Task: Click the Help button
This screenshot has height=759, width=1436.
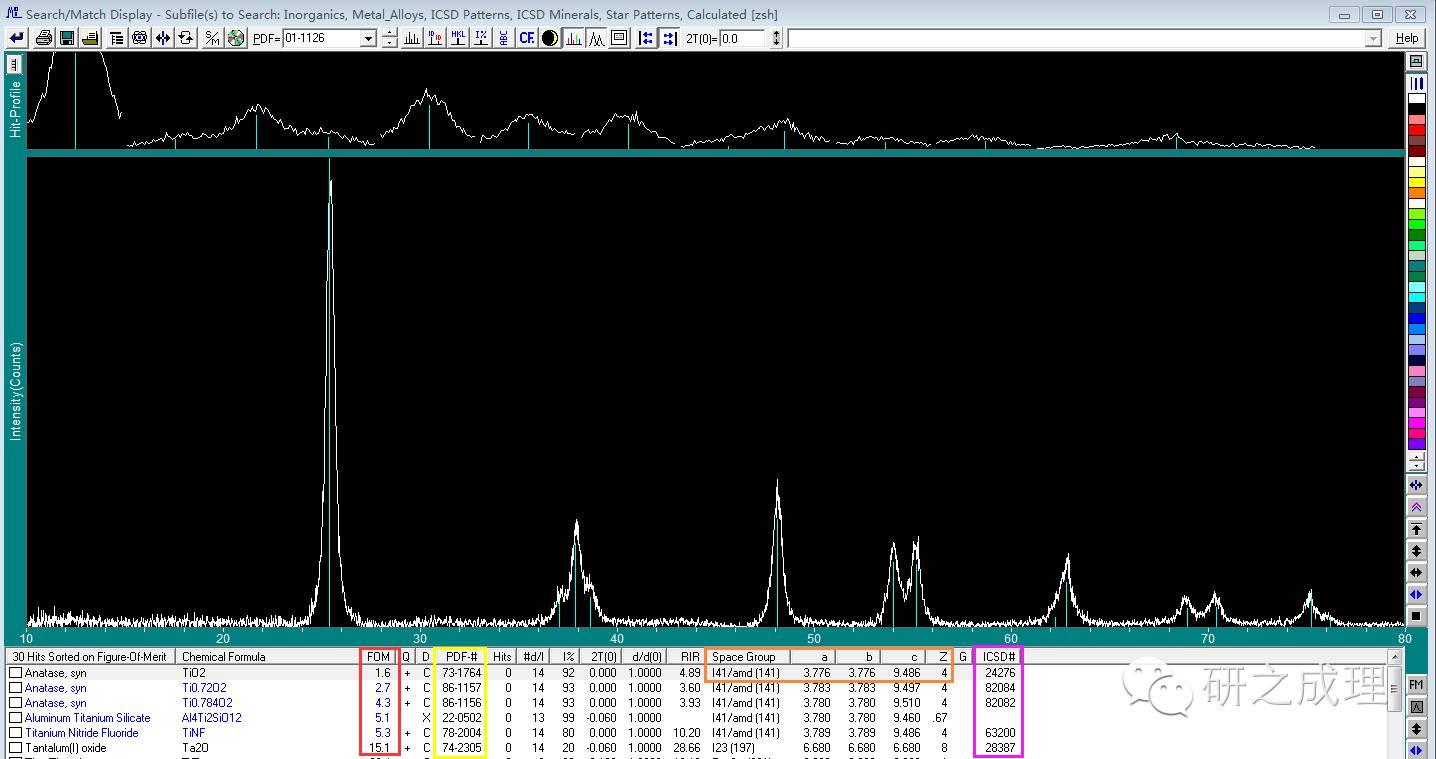Action: click(1407, 38)
